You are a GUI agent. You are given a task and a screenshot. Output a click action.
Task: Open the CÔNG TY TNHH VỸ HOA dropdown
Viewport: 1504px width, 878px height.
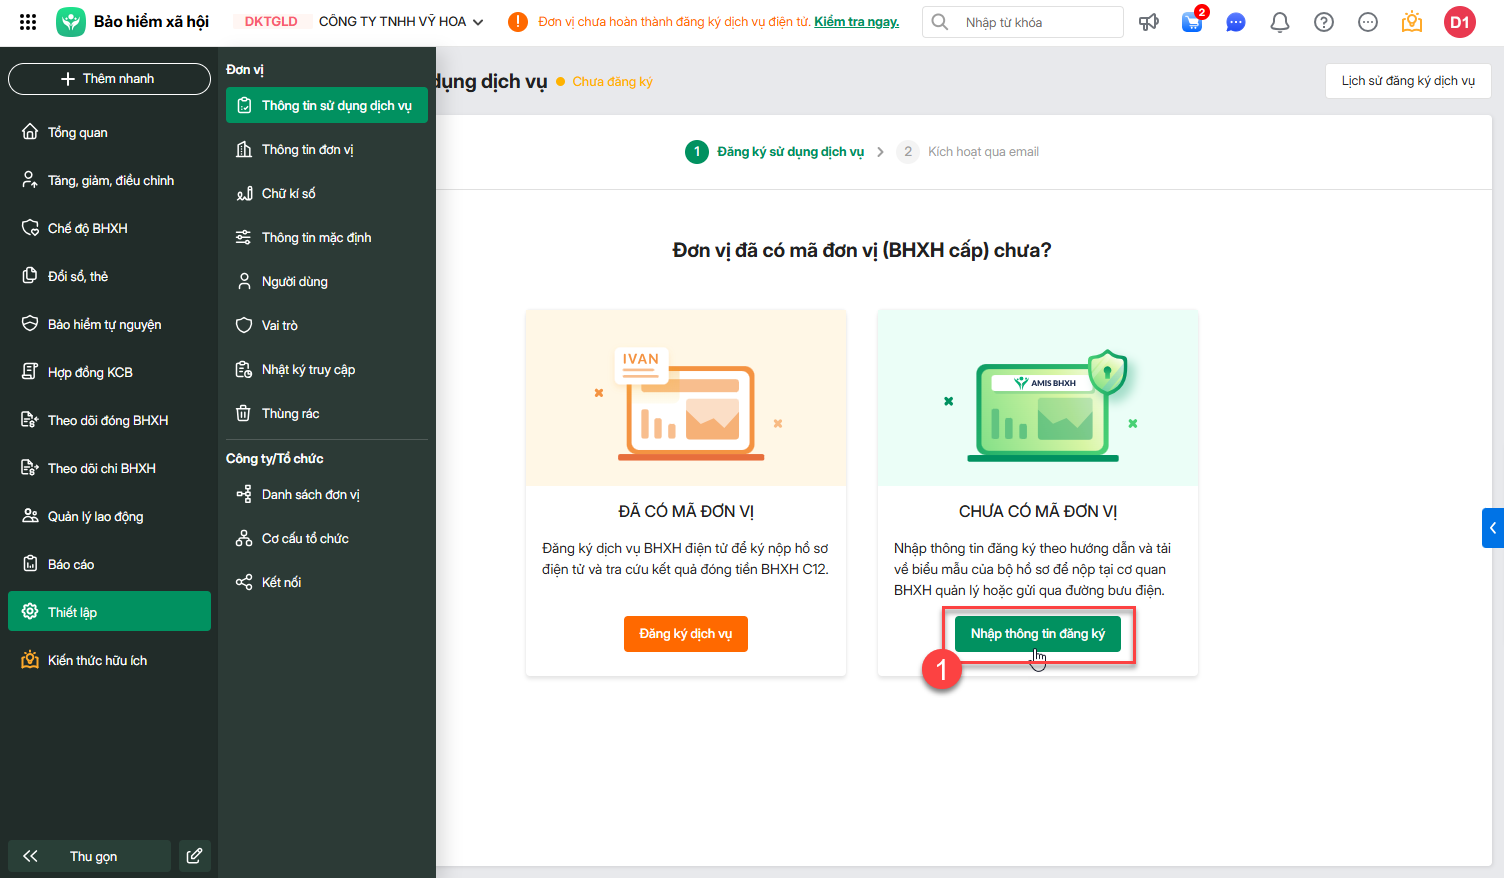tap(401, 22)
